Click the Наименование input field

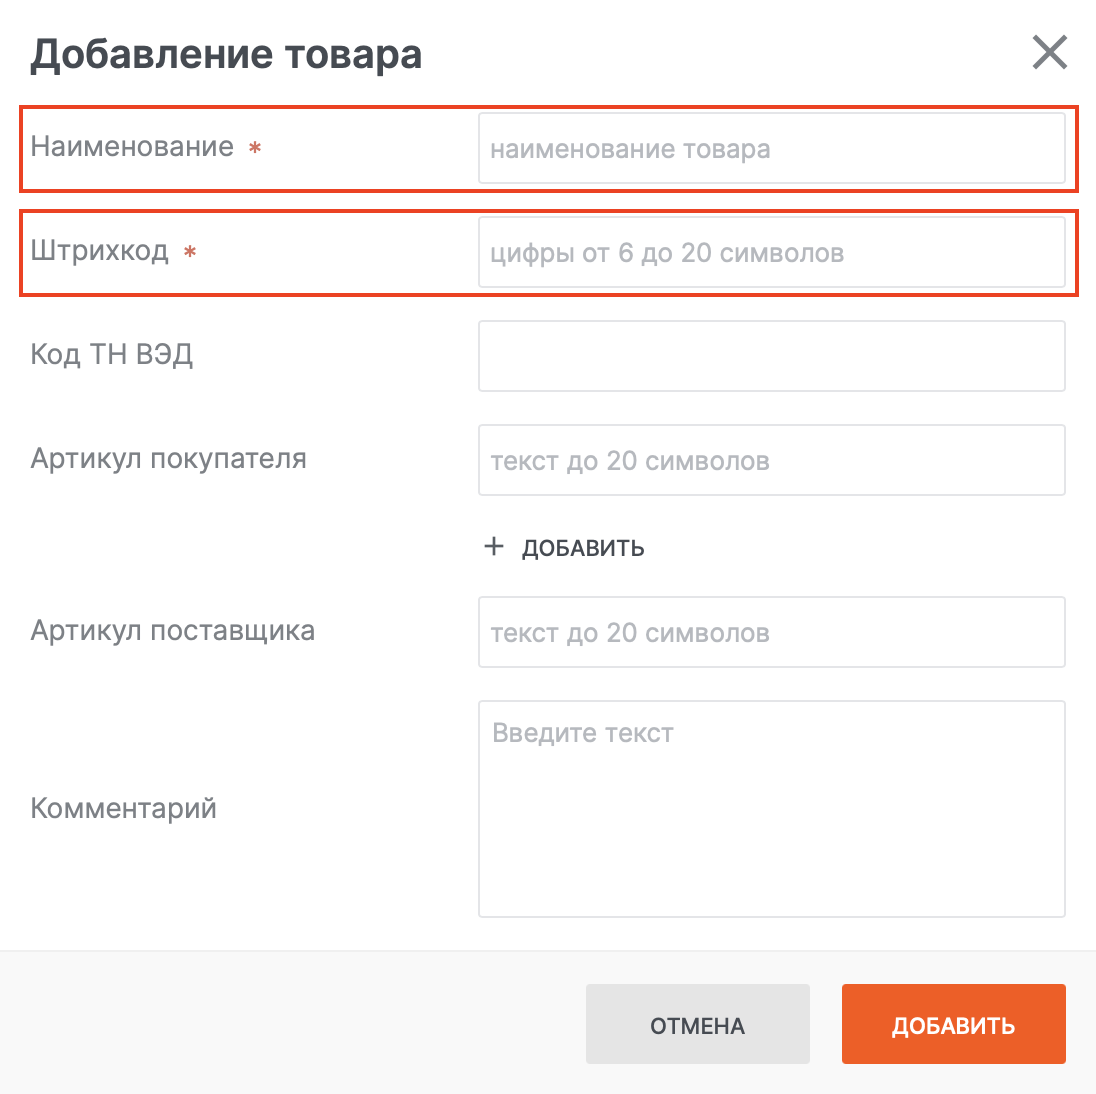point(771,148)
